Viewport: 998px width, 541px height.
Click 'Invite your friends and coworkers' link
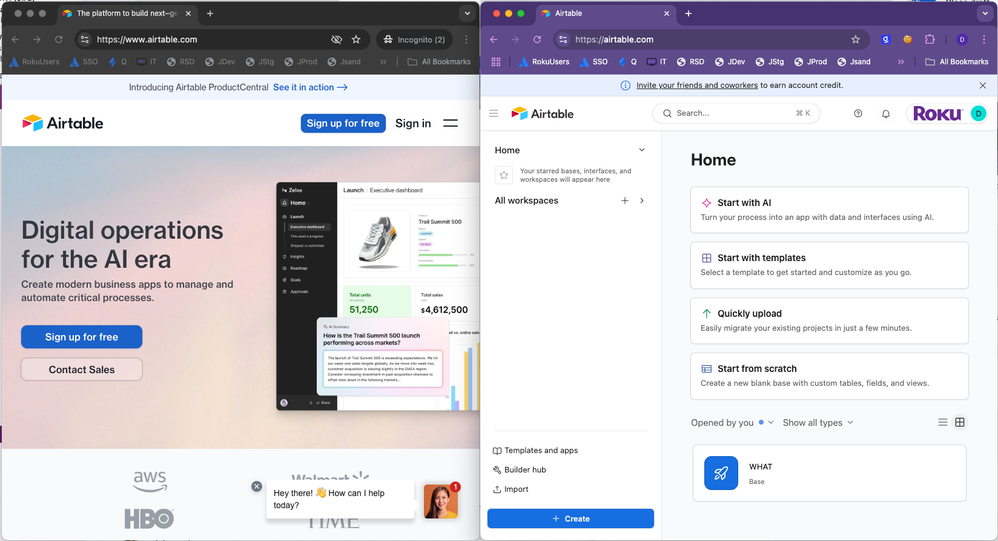click(697, 85)
